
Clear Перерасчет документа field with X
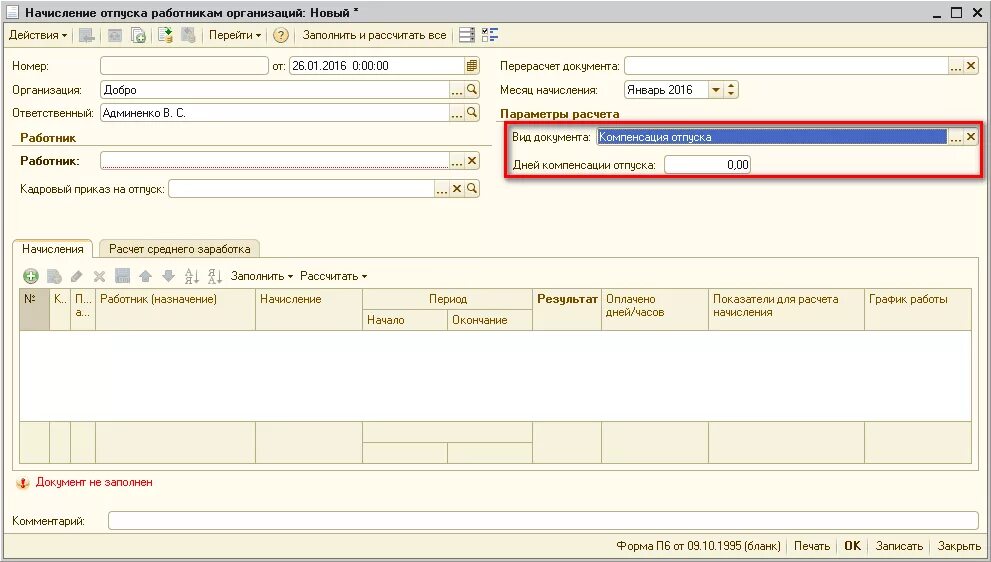tap(971, 66)
